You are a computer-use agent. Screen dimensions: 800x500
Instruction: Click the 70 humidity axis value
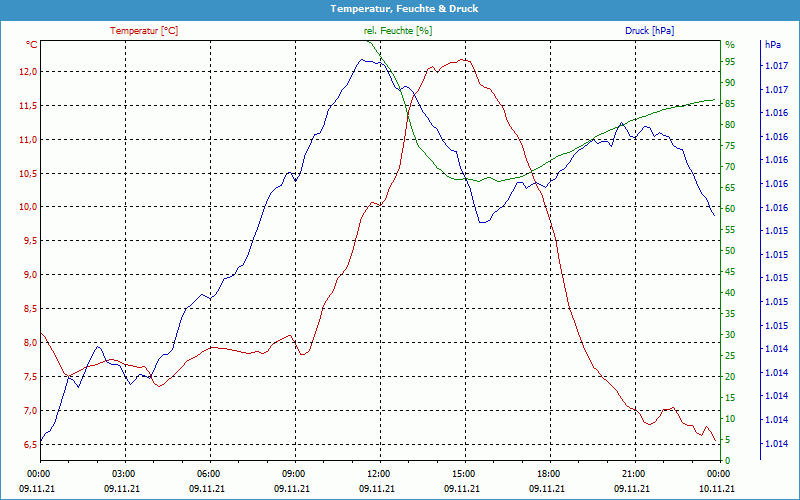pyautogui.click(x=730, y=167)
